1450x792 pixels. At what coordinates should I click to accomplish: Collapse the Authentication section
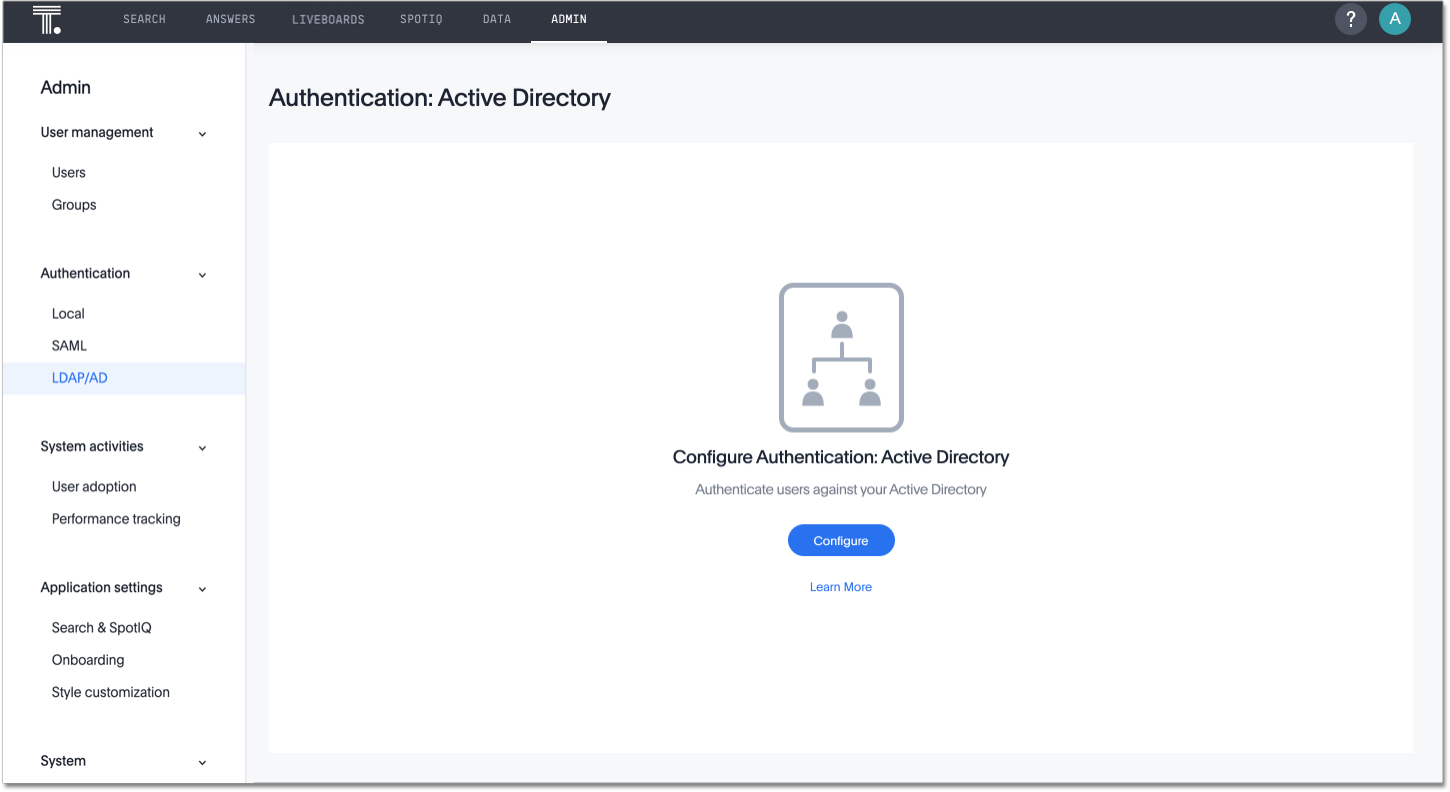click(203, 274)
